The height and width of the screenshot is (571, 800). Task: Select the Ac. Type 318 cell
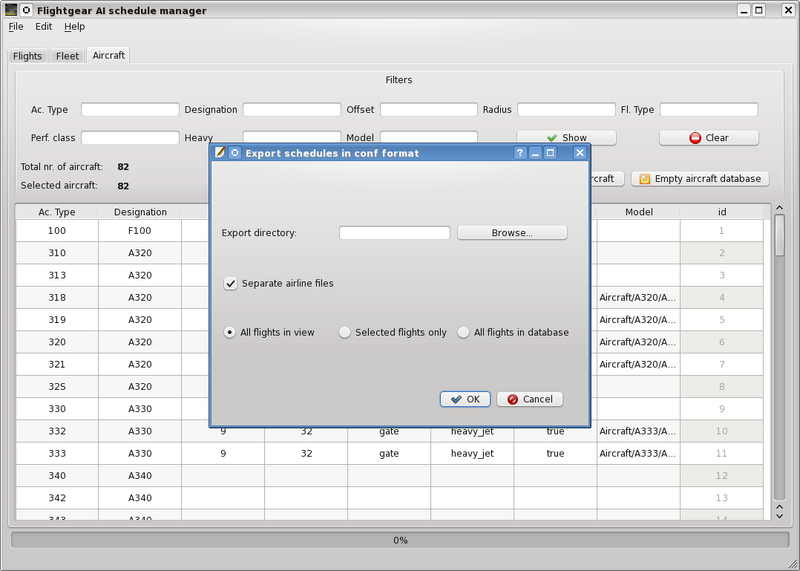(x=57, y=297)
